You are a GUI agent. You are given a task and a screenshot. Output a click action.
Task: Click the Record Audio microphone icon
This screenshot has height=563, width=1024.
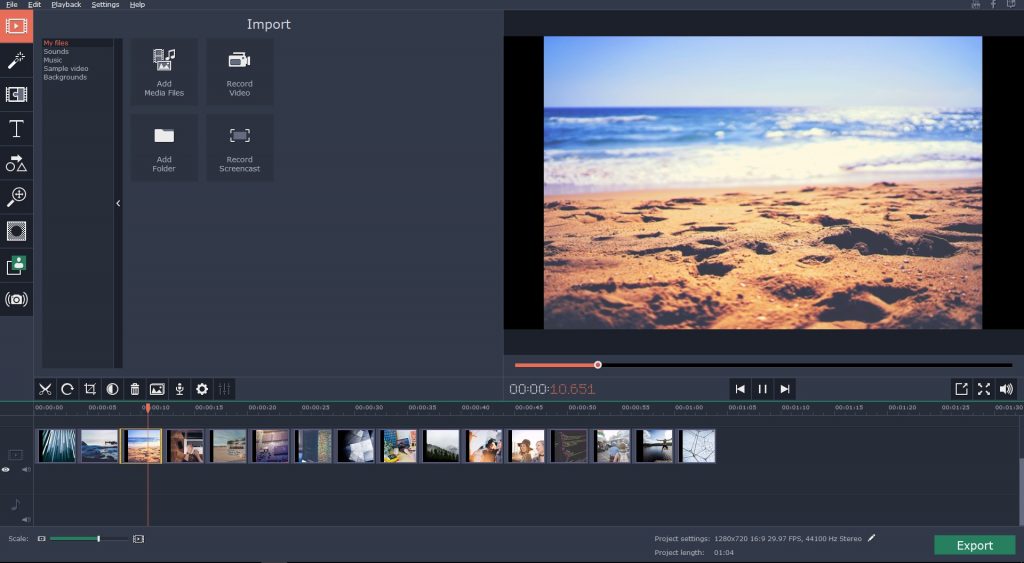[x=179, y=389]
